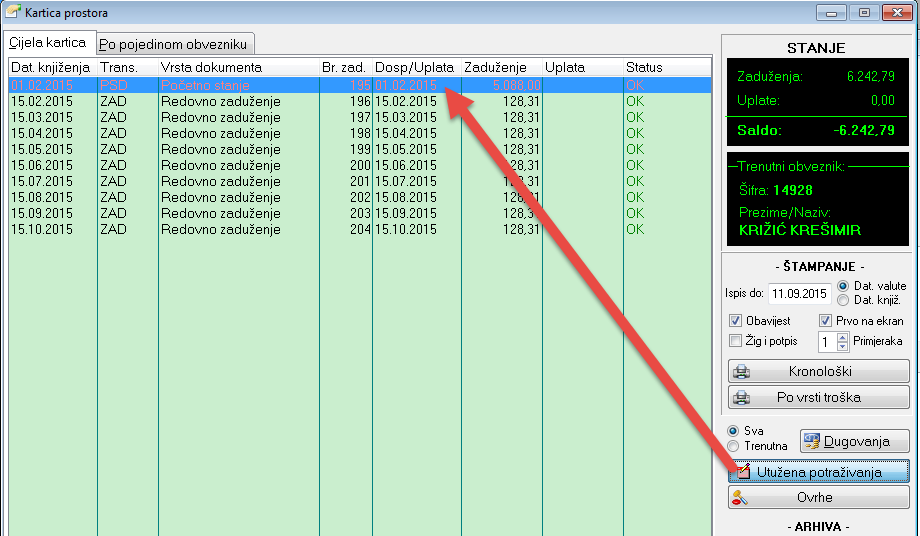Click the Trans. column header
Viewport: 920px width, 536px height.
[x=128, y=67]
